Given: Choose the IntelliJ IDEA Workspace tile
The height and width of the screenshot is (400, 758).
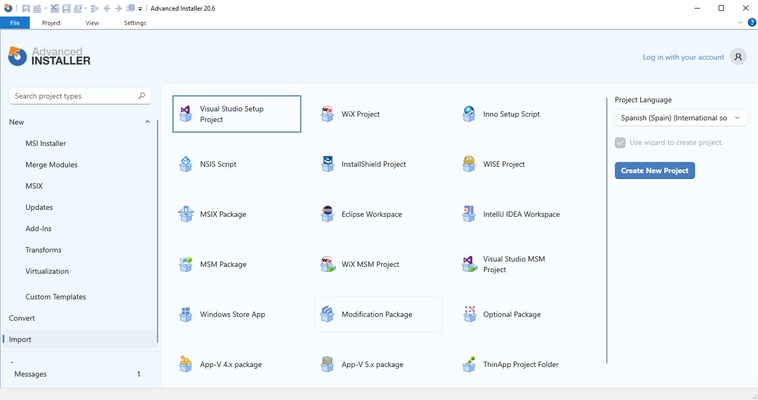Looking at the screenshot, I should [520, 214].
